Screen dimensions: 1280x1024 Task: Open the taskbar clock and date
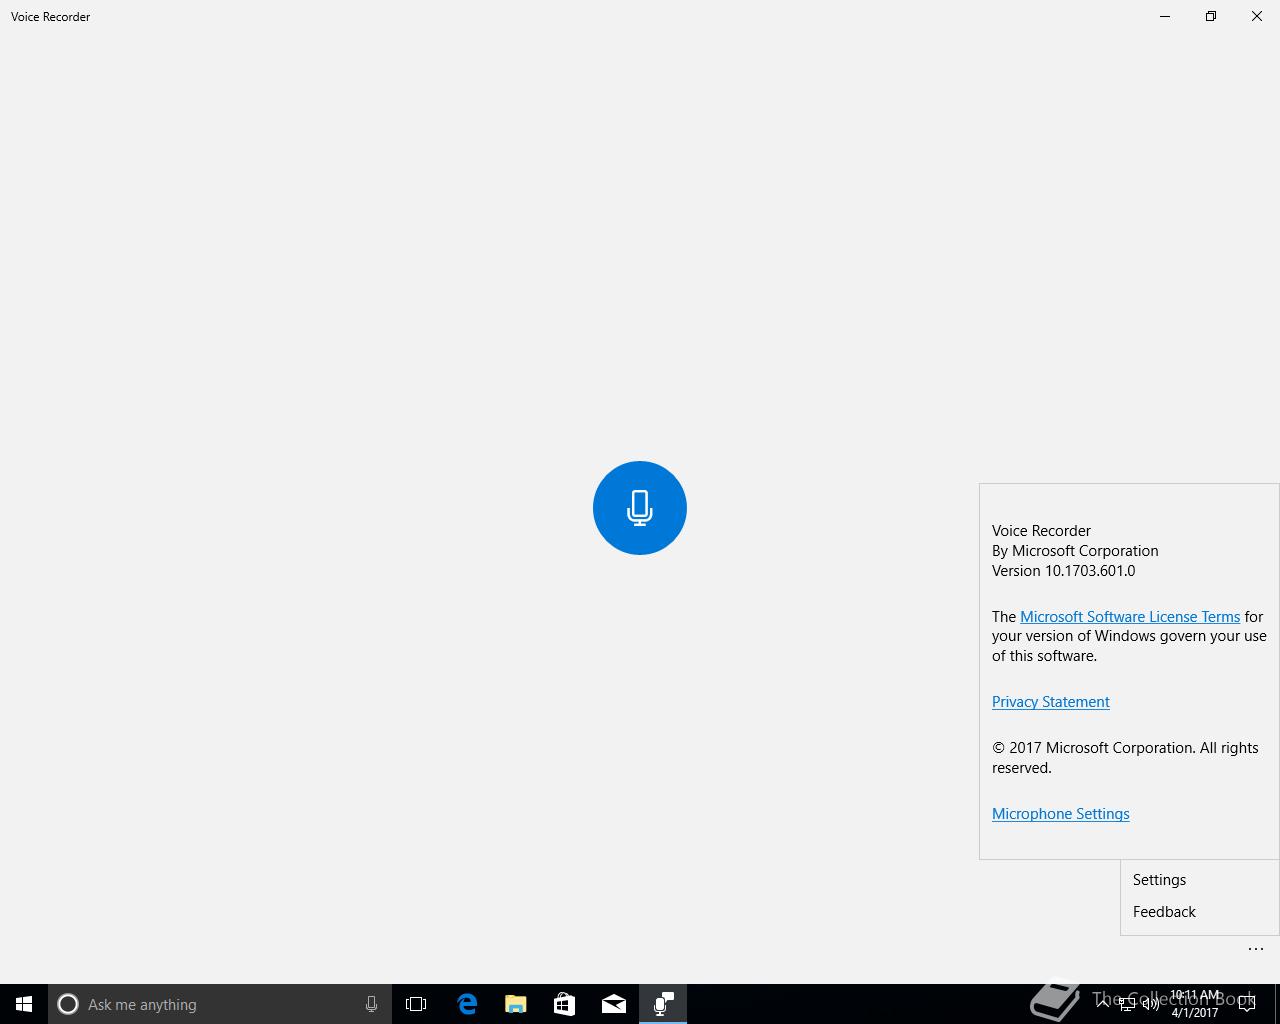click(x=1195, y=1004)
